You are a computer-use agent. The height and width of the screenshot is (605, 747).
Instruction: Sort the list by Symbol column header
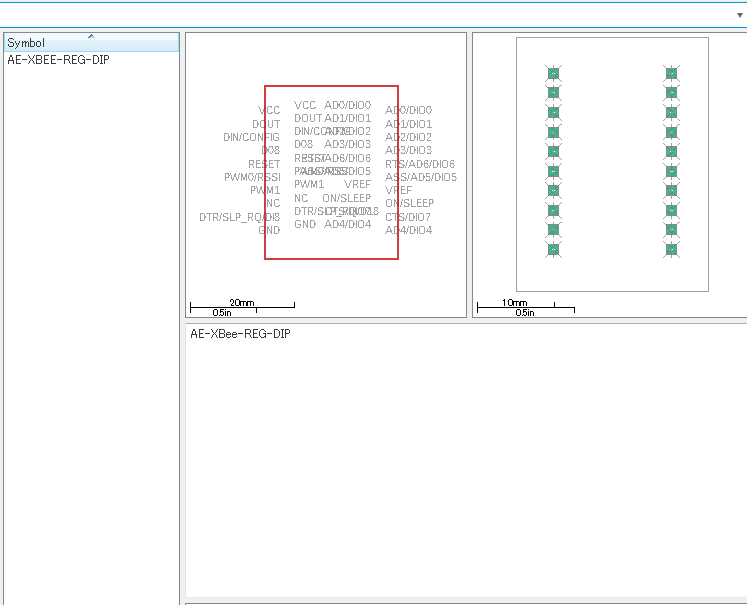pyautogui.click(x=91, y=42)
